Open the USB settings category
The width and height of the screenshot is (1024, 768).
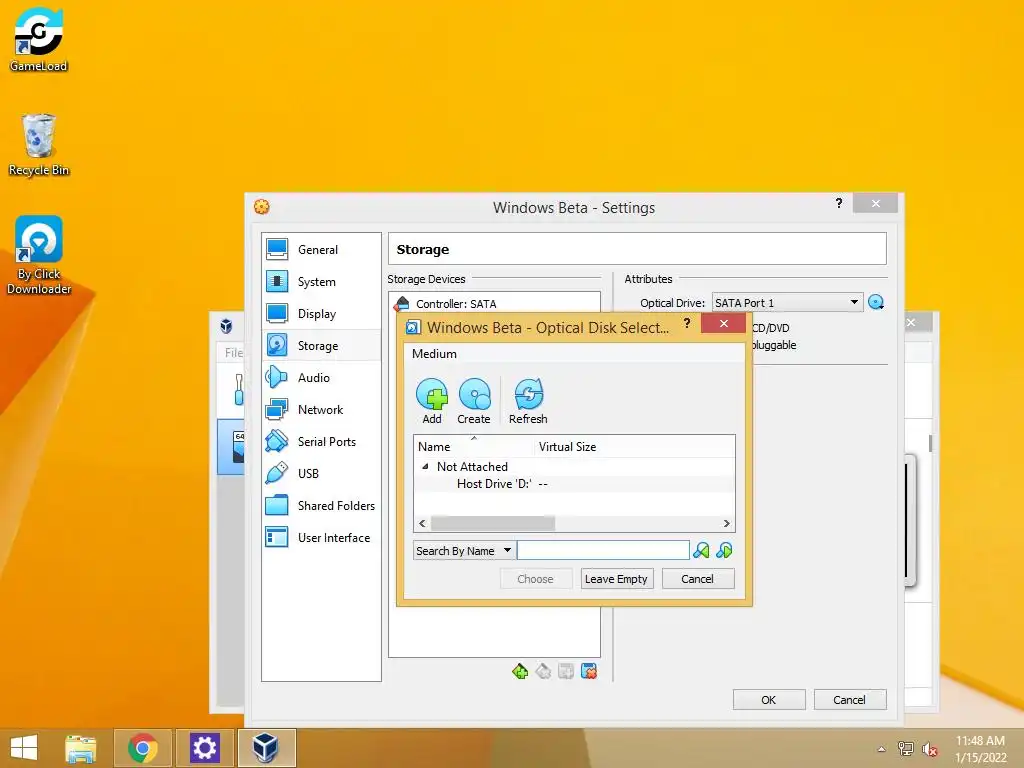321,473
